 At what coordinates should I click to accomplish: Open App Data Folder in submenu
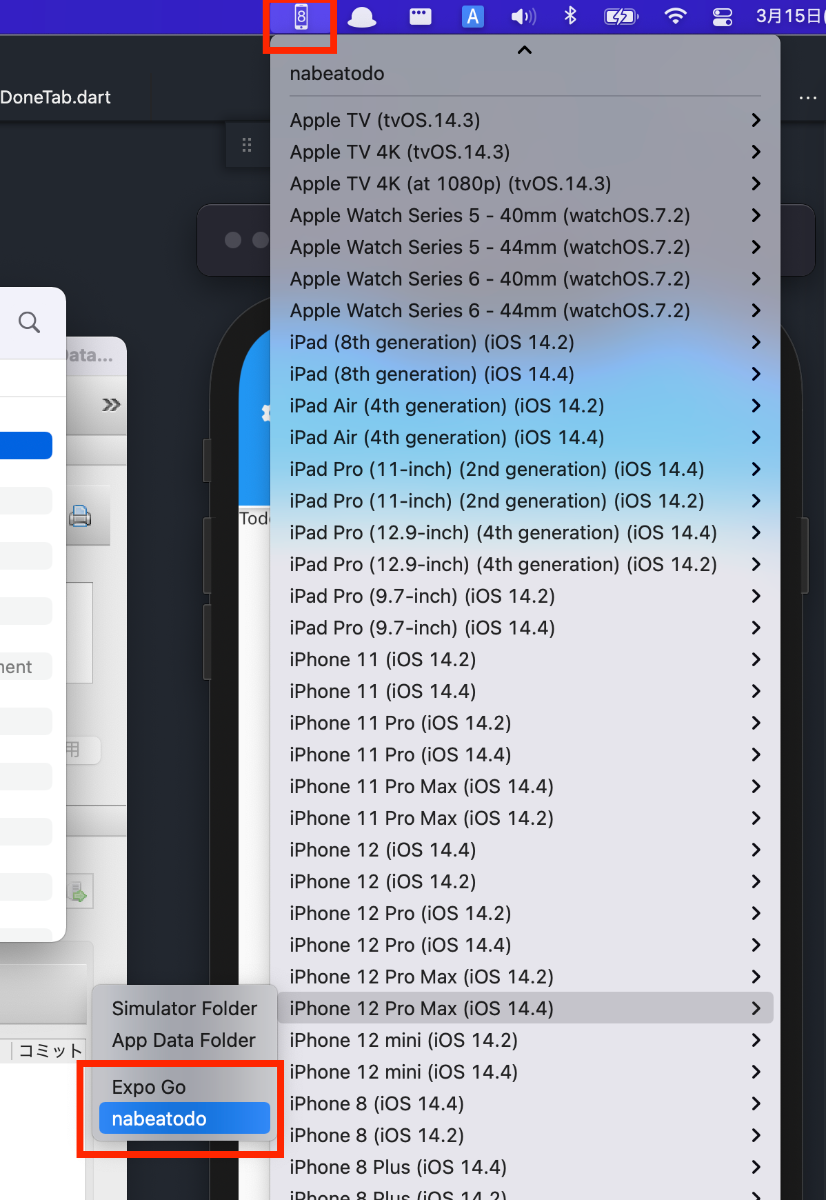[x=184, y=1040]
